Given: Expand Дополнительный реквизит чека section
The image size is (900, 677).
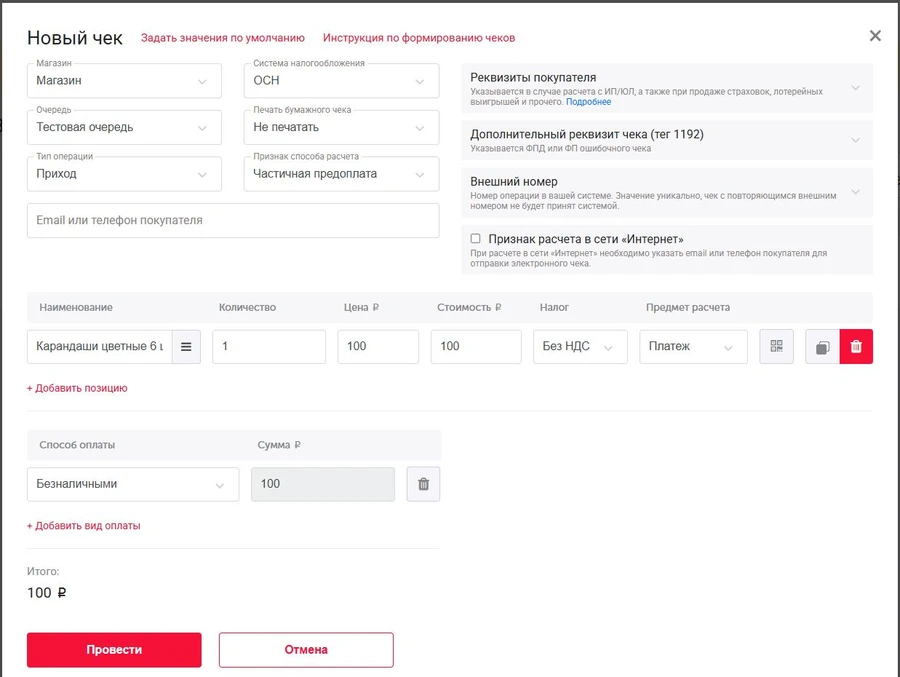Looking at the screenshot, I should pos(666,140).
